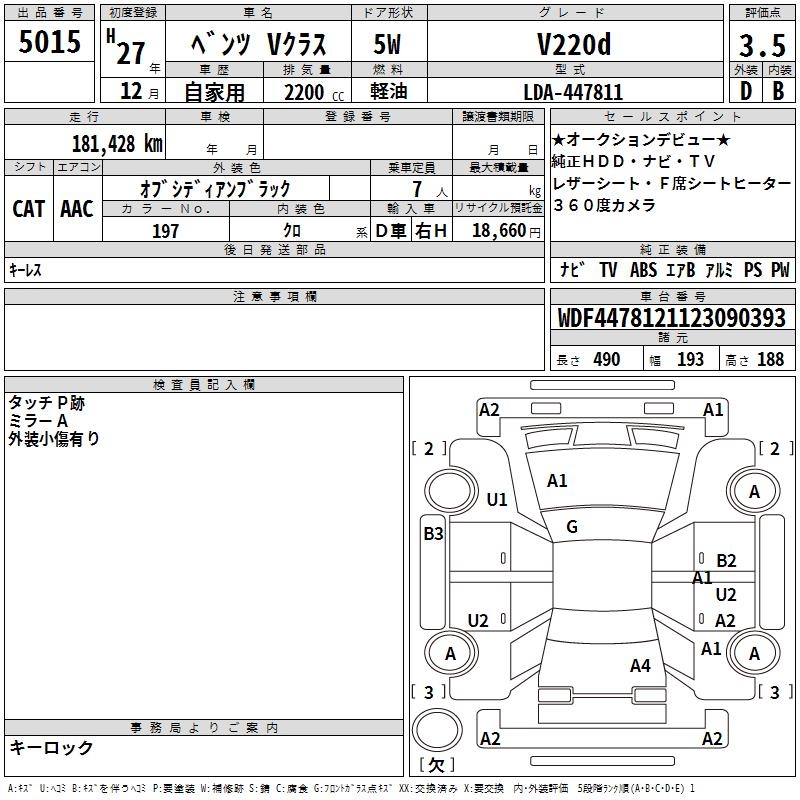The height and width of the screenshot is (800, 800).
Task: Select the chassis number WDF4478121123090393
Action: pyautogui.click(x=671, y=318)
